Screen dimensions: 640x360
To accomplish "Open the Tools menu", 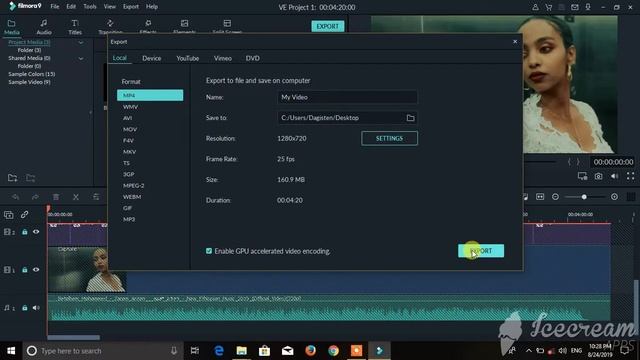I will pyautogui.click(x=90, y=7).
